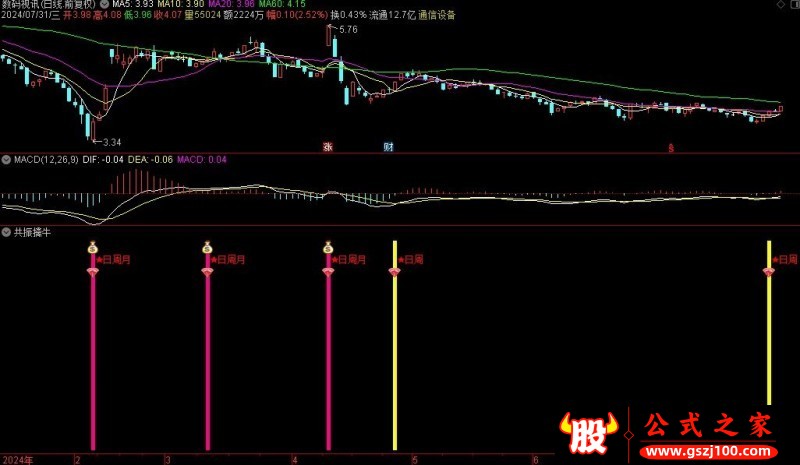Screen dimensions: 800x465
Task: Click the red gem icon on the rightmost yellow bar
Action: pos(769,272)
